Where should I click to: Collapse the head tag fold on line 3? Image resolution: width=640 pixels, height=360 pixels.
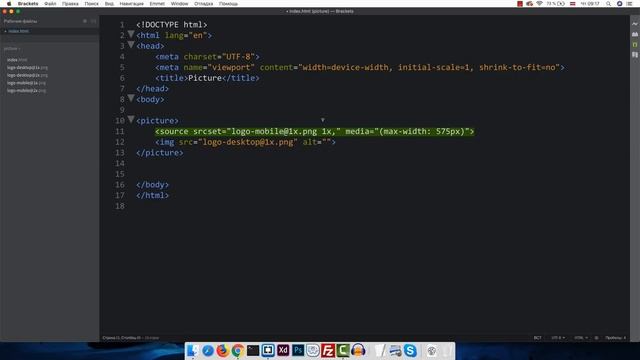[131, 44]
